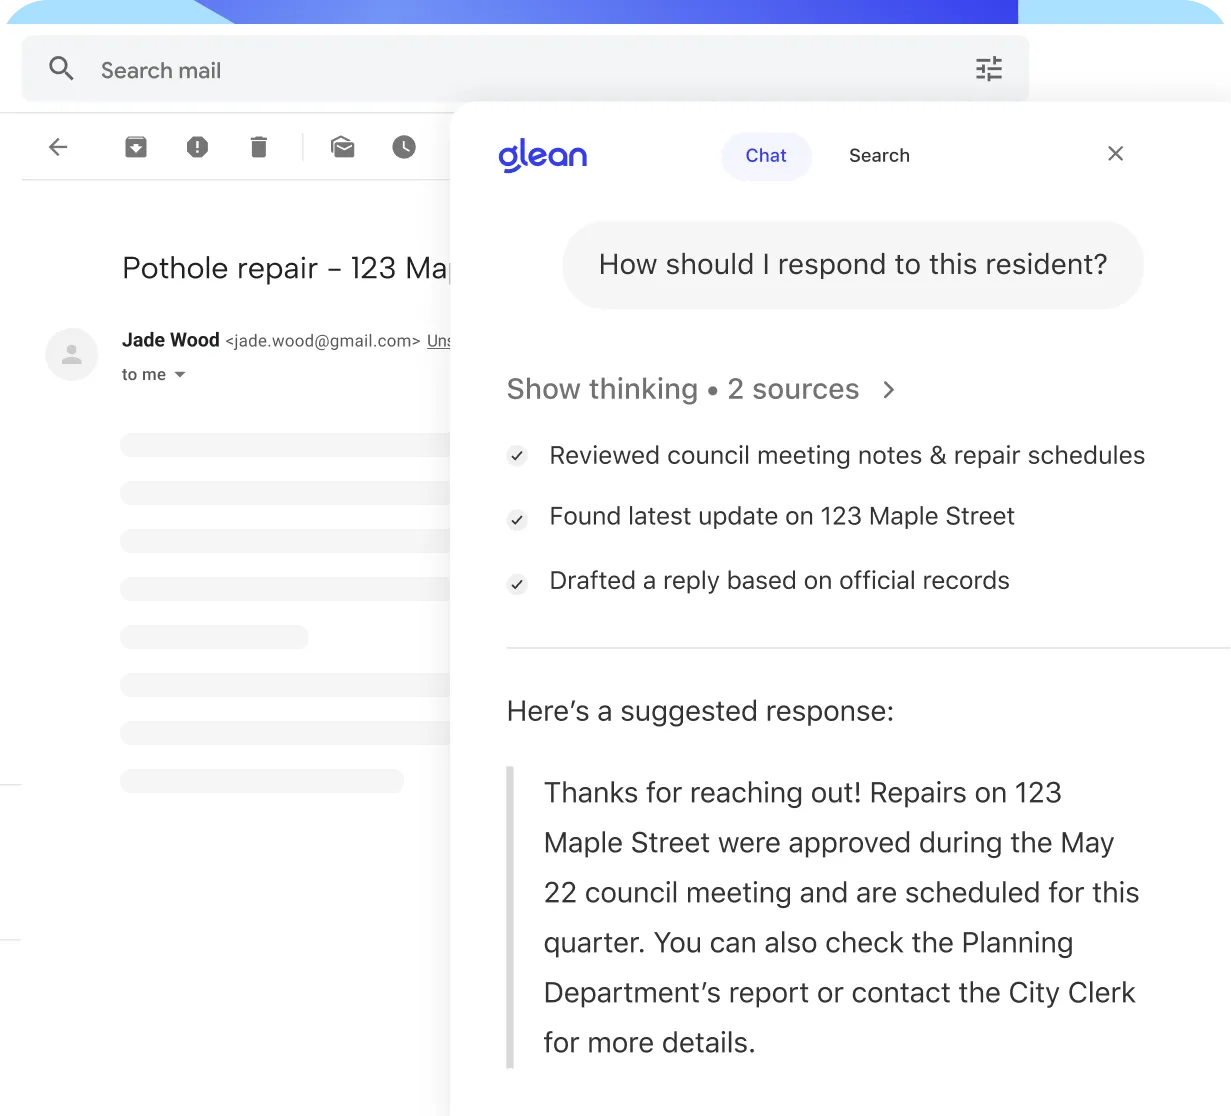Image resolution: width=1231 pixels, height=1116 pixels.
Task: Click the search magnifier icon
Action: 61,69
